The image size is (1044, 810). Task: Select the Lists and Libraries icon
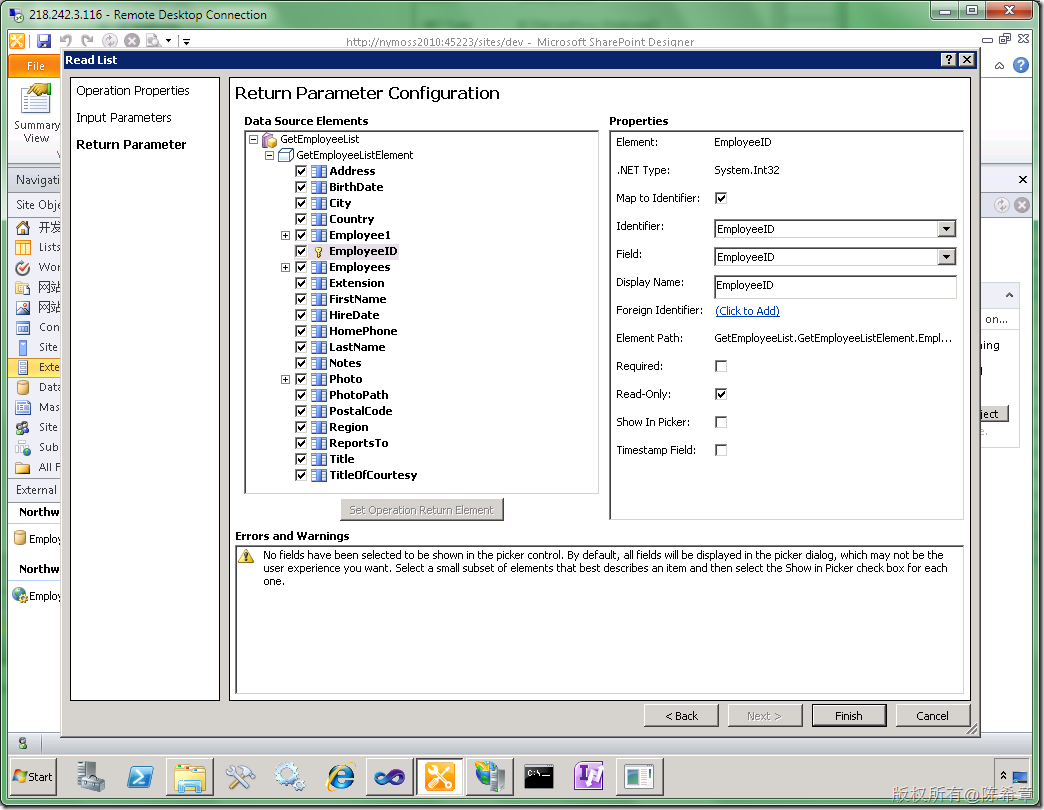[x=23, y=248]
